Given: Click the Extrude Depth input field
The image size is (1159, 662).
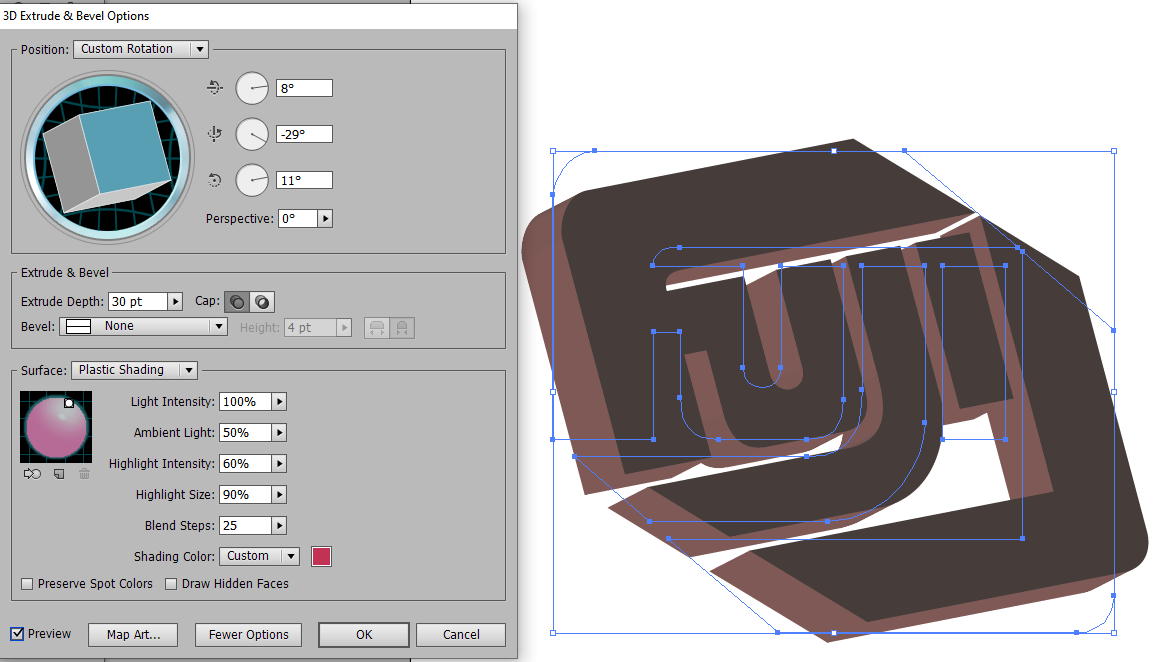Looking at the screenshot, I should [x=138, y=302].
